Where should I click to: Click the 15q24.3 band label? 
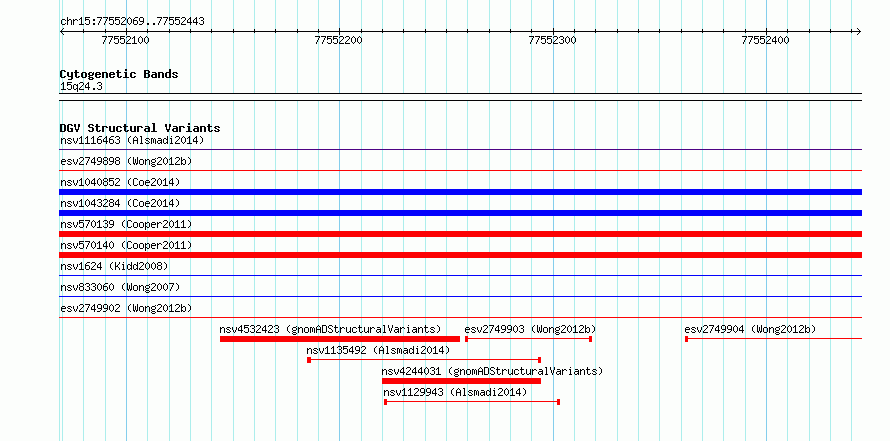[x=81, y=87]
